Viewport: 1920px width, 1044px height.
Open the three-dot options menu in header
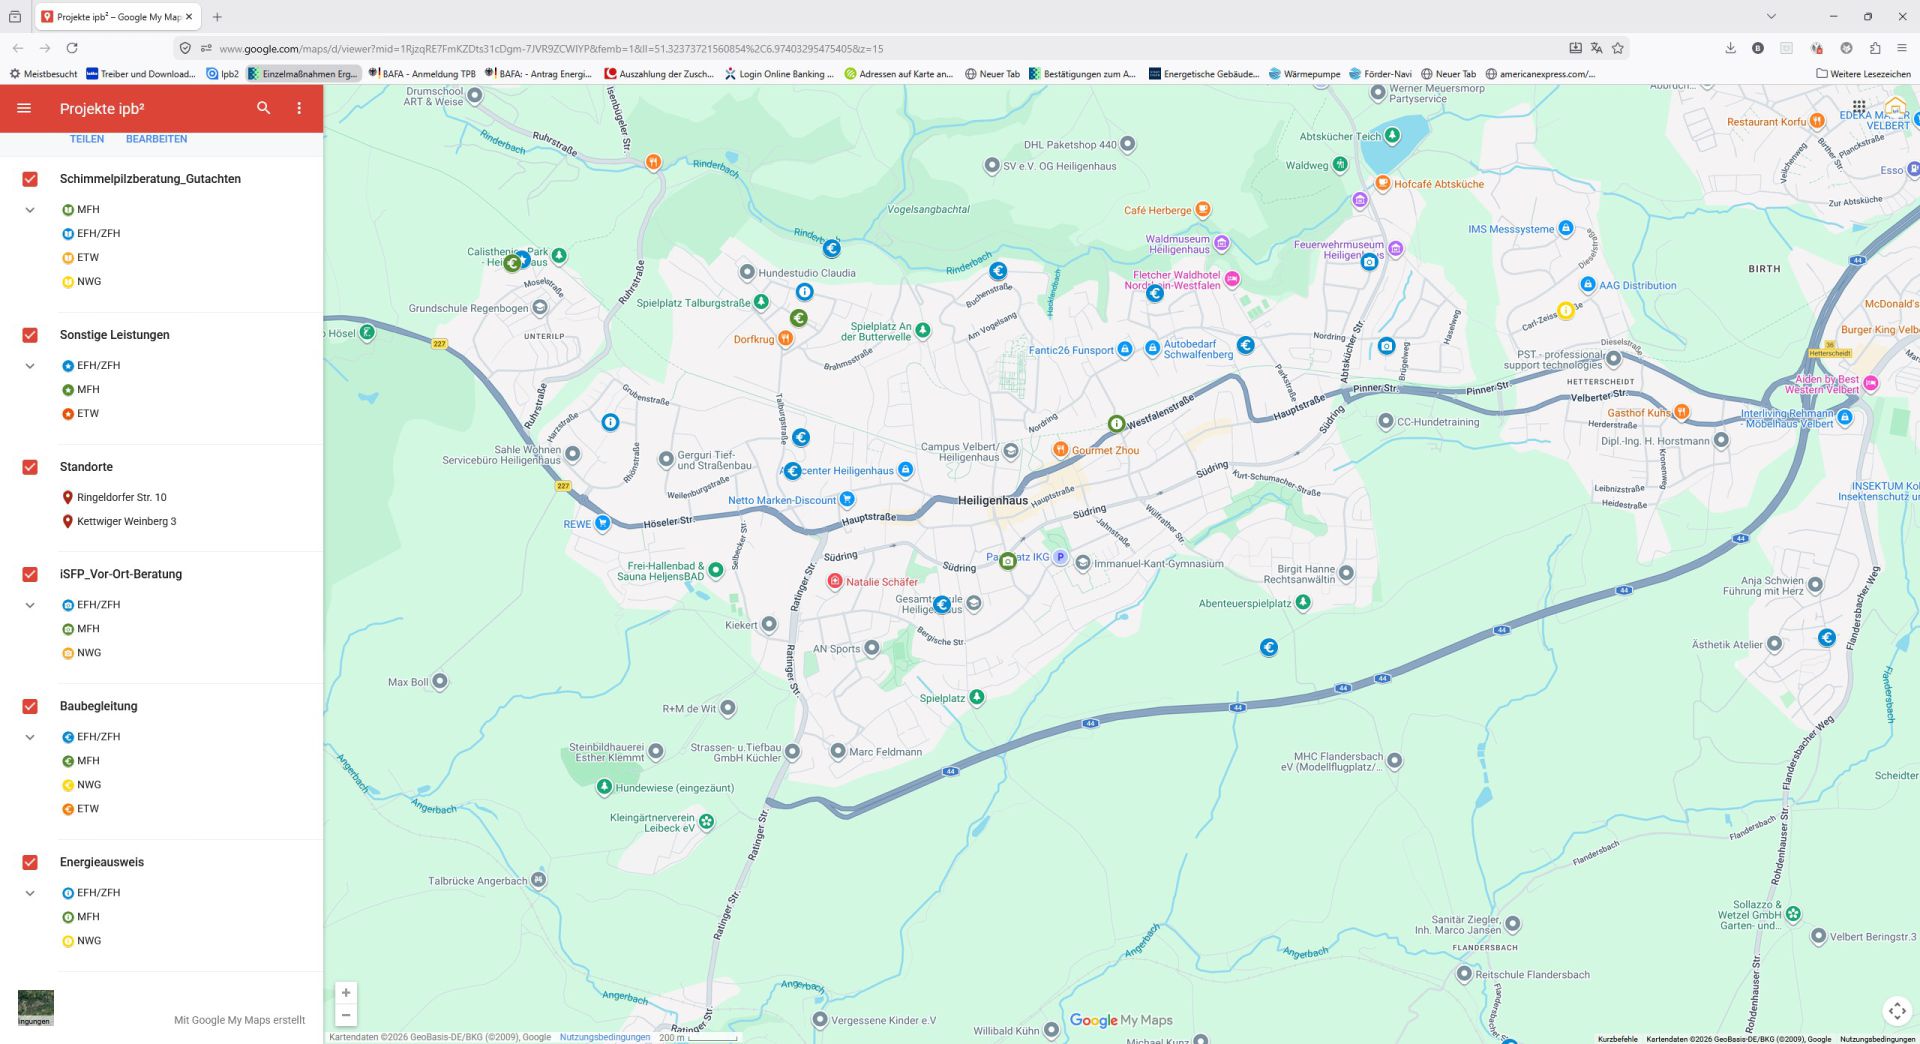[x=299, y=108]
